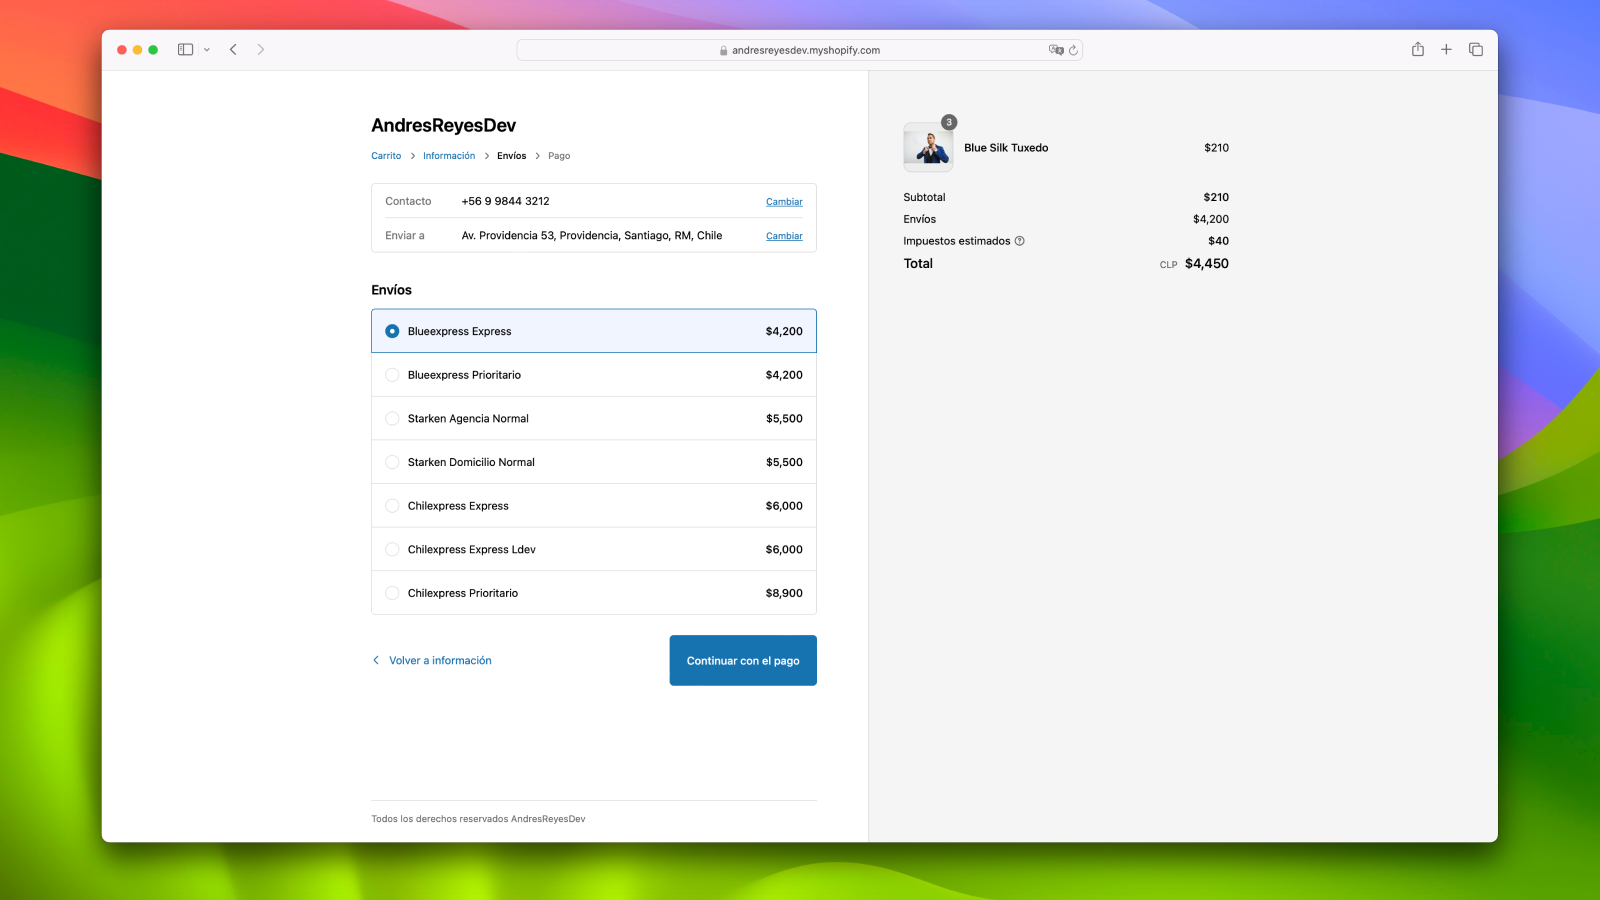Click Volver a información link

click(440, 661)
